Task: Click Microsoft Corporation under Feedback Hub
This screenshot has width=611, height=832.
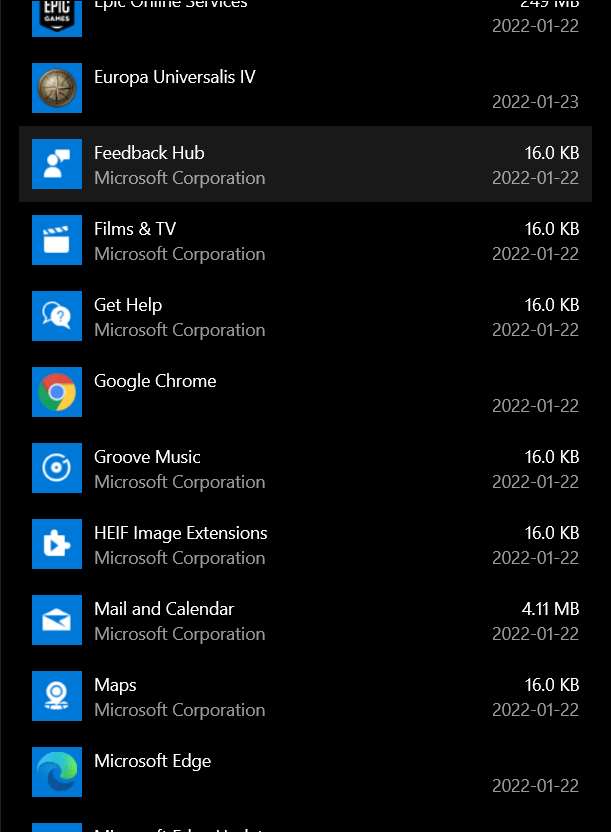Action: 179,178
